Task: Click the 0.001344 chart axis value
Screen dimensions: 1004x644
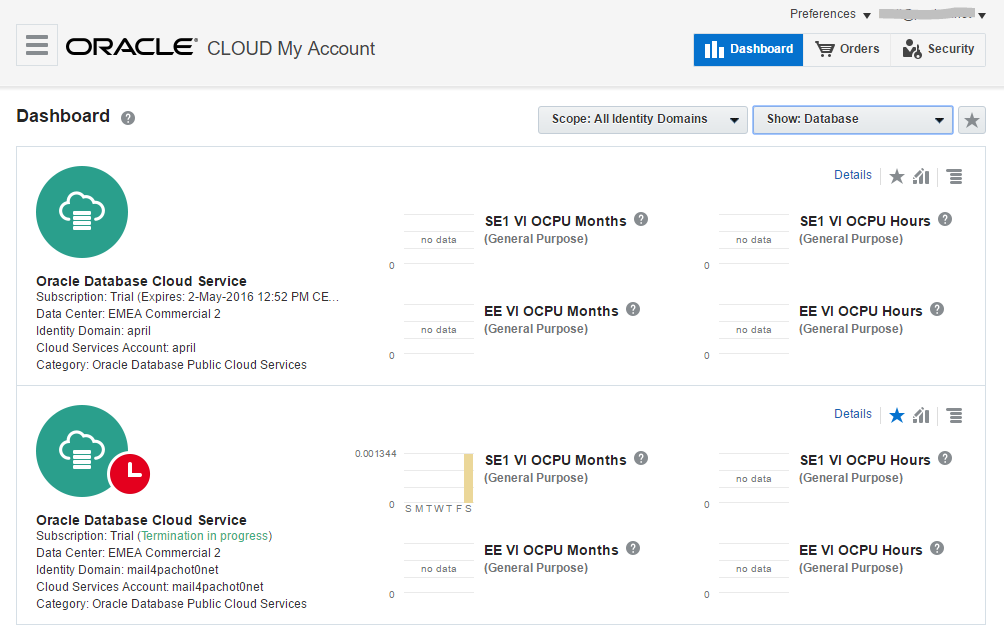Action: coord(375,454)
